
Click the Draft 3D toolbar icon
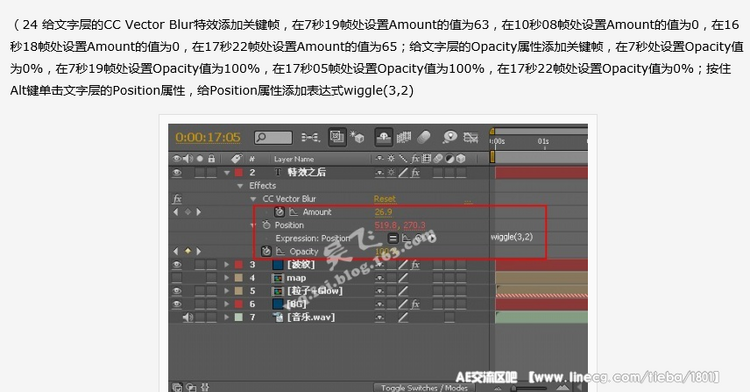357,138
